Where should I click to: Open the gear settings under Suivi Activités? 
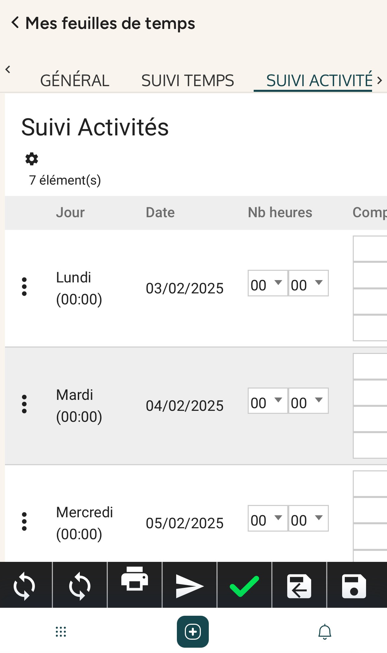click(32, 159)
